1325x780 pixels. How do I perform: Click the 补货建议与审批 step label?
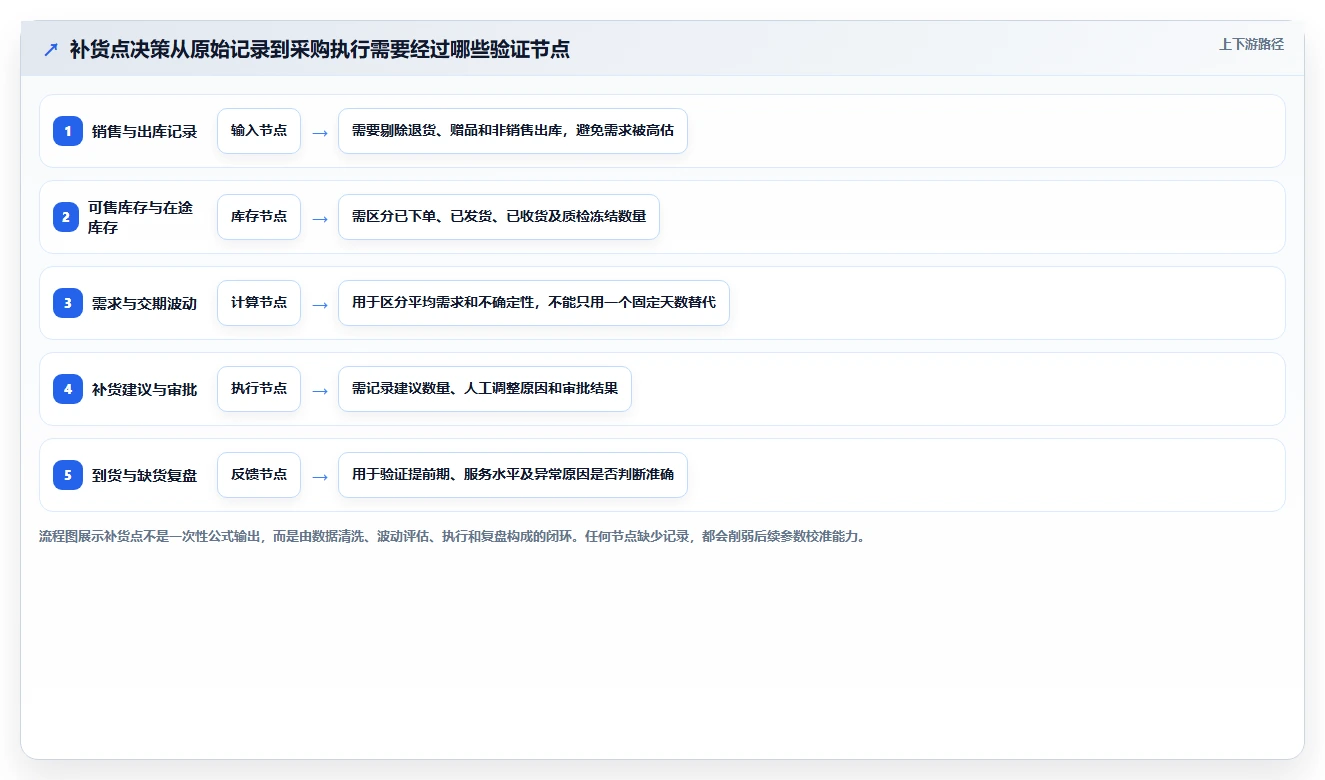point(145,389)
